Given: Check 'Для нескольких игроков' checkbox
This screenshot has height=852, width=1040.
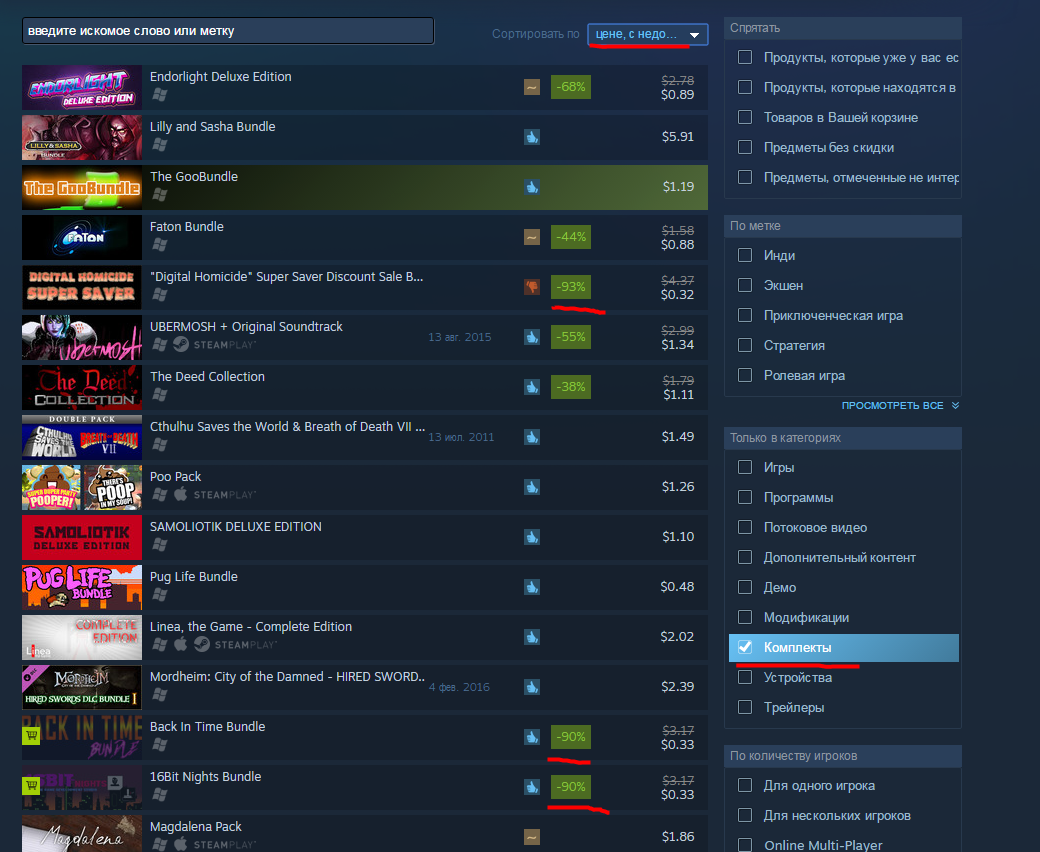Looking at the screenshot, I should tap(745, 815).
